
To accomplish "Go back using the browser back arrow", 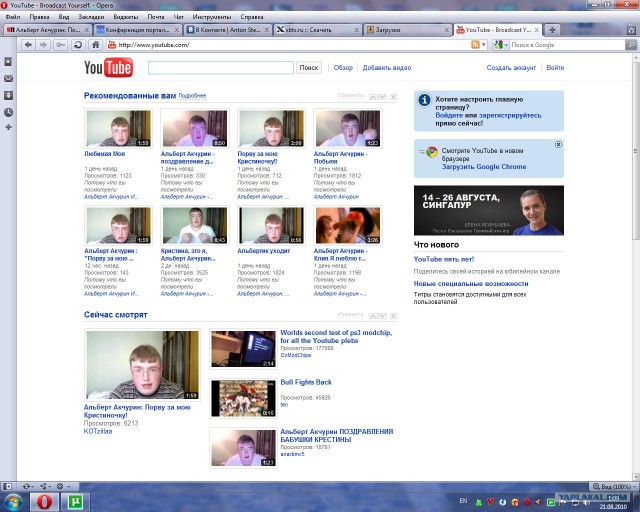I will 28,45.
